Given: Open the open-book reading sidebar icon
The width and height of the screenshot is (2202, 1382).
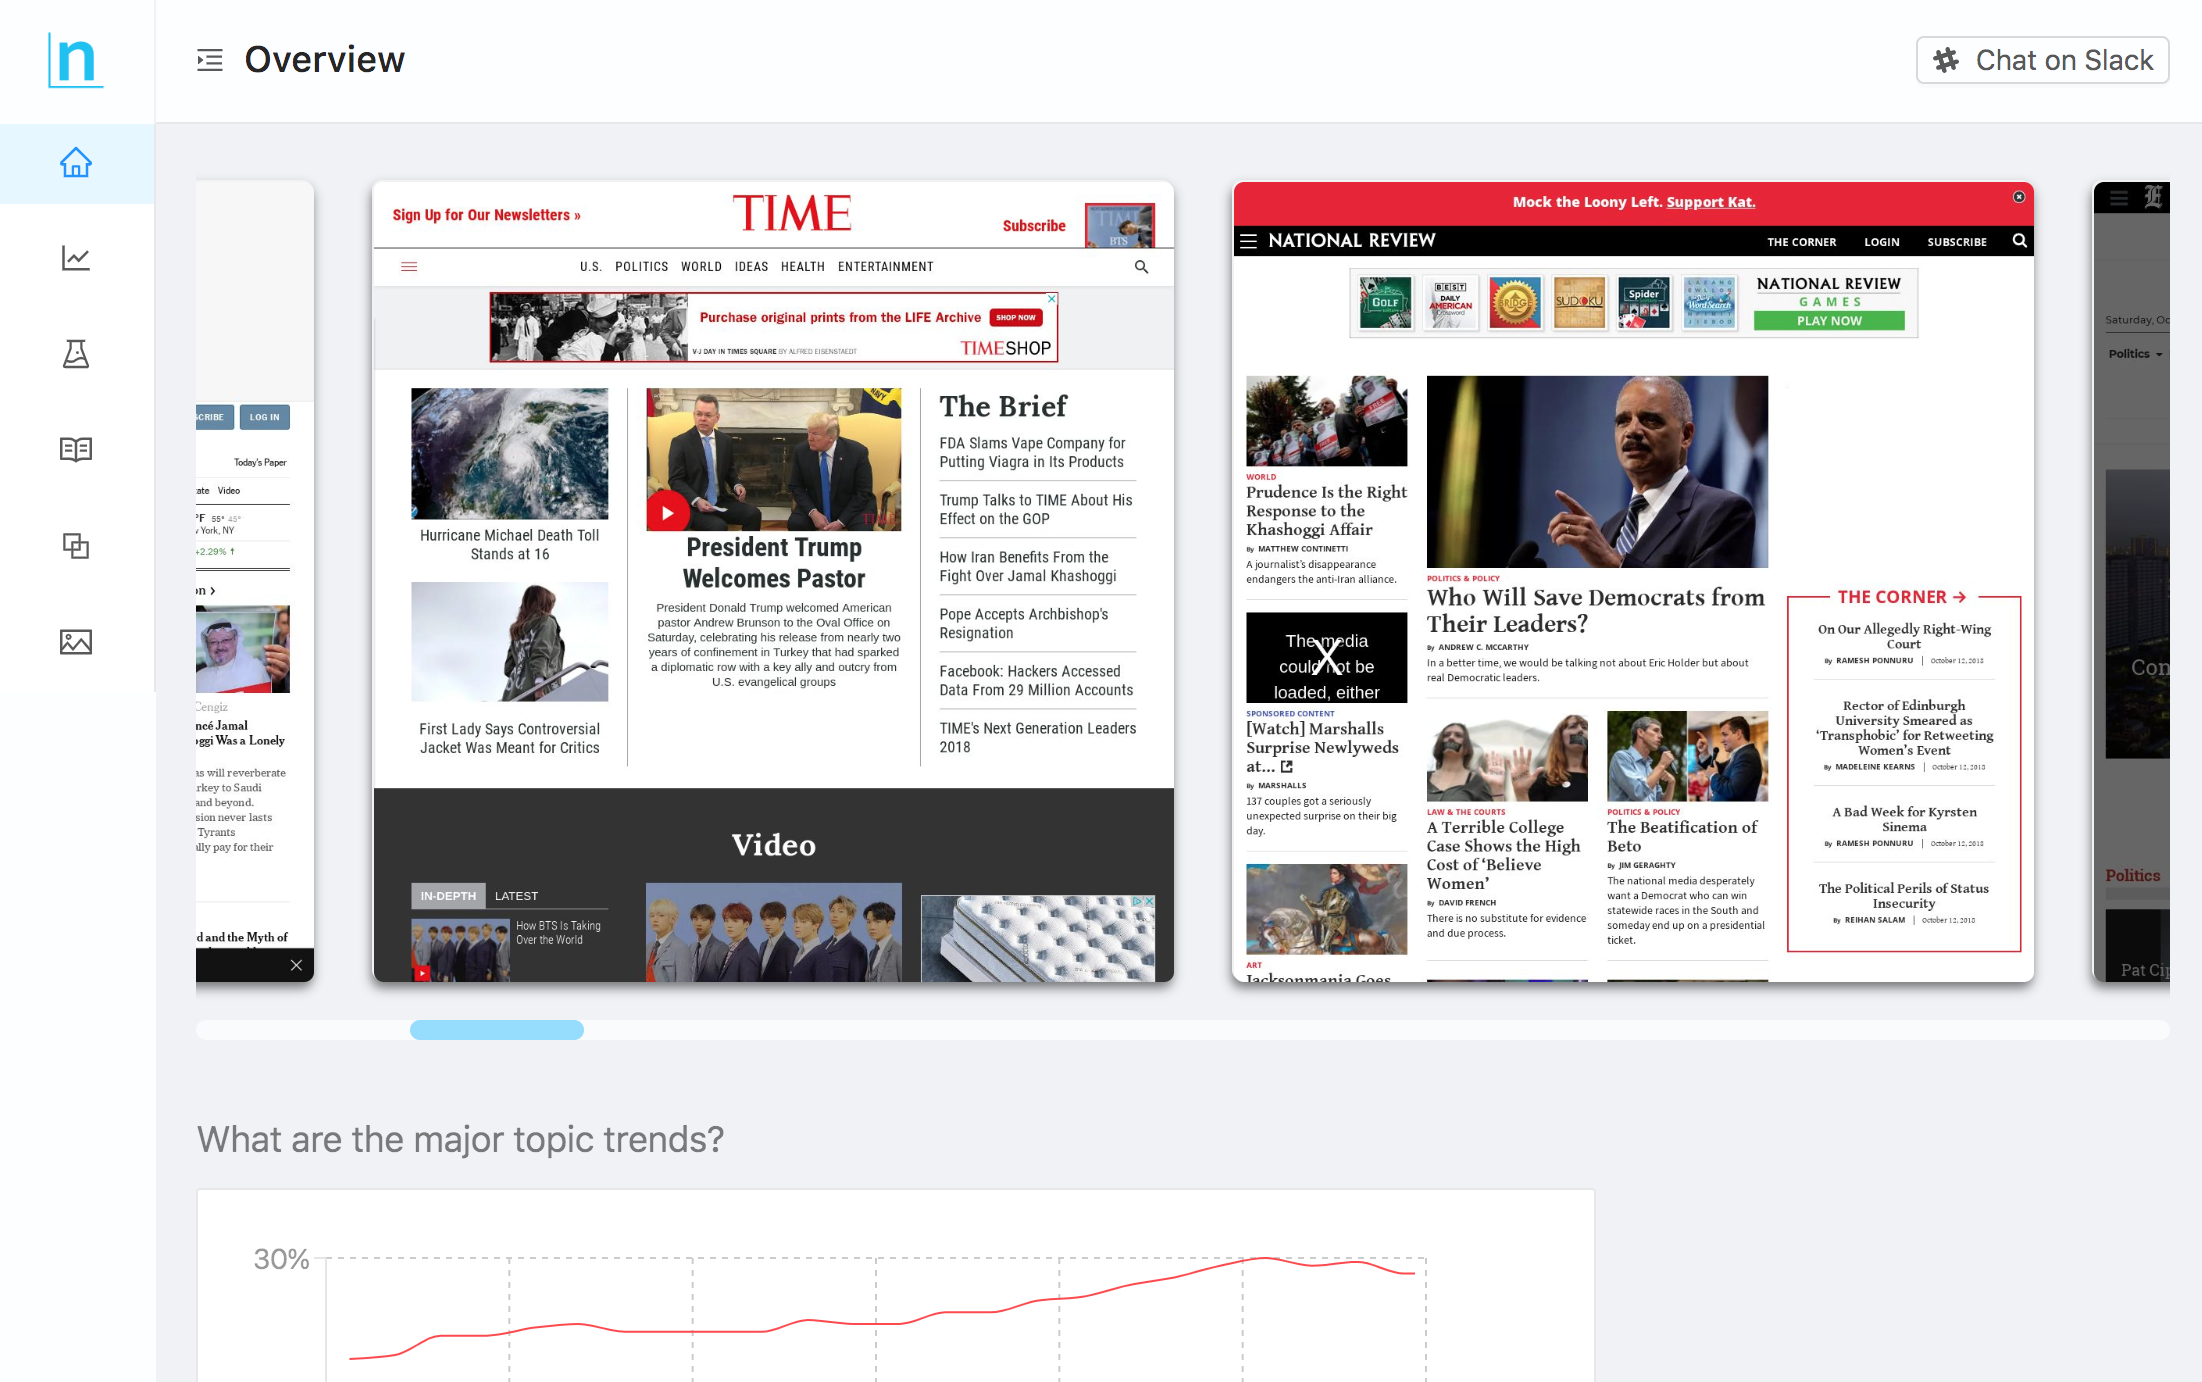Looking at the screenshot, I should pos(76,449).
